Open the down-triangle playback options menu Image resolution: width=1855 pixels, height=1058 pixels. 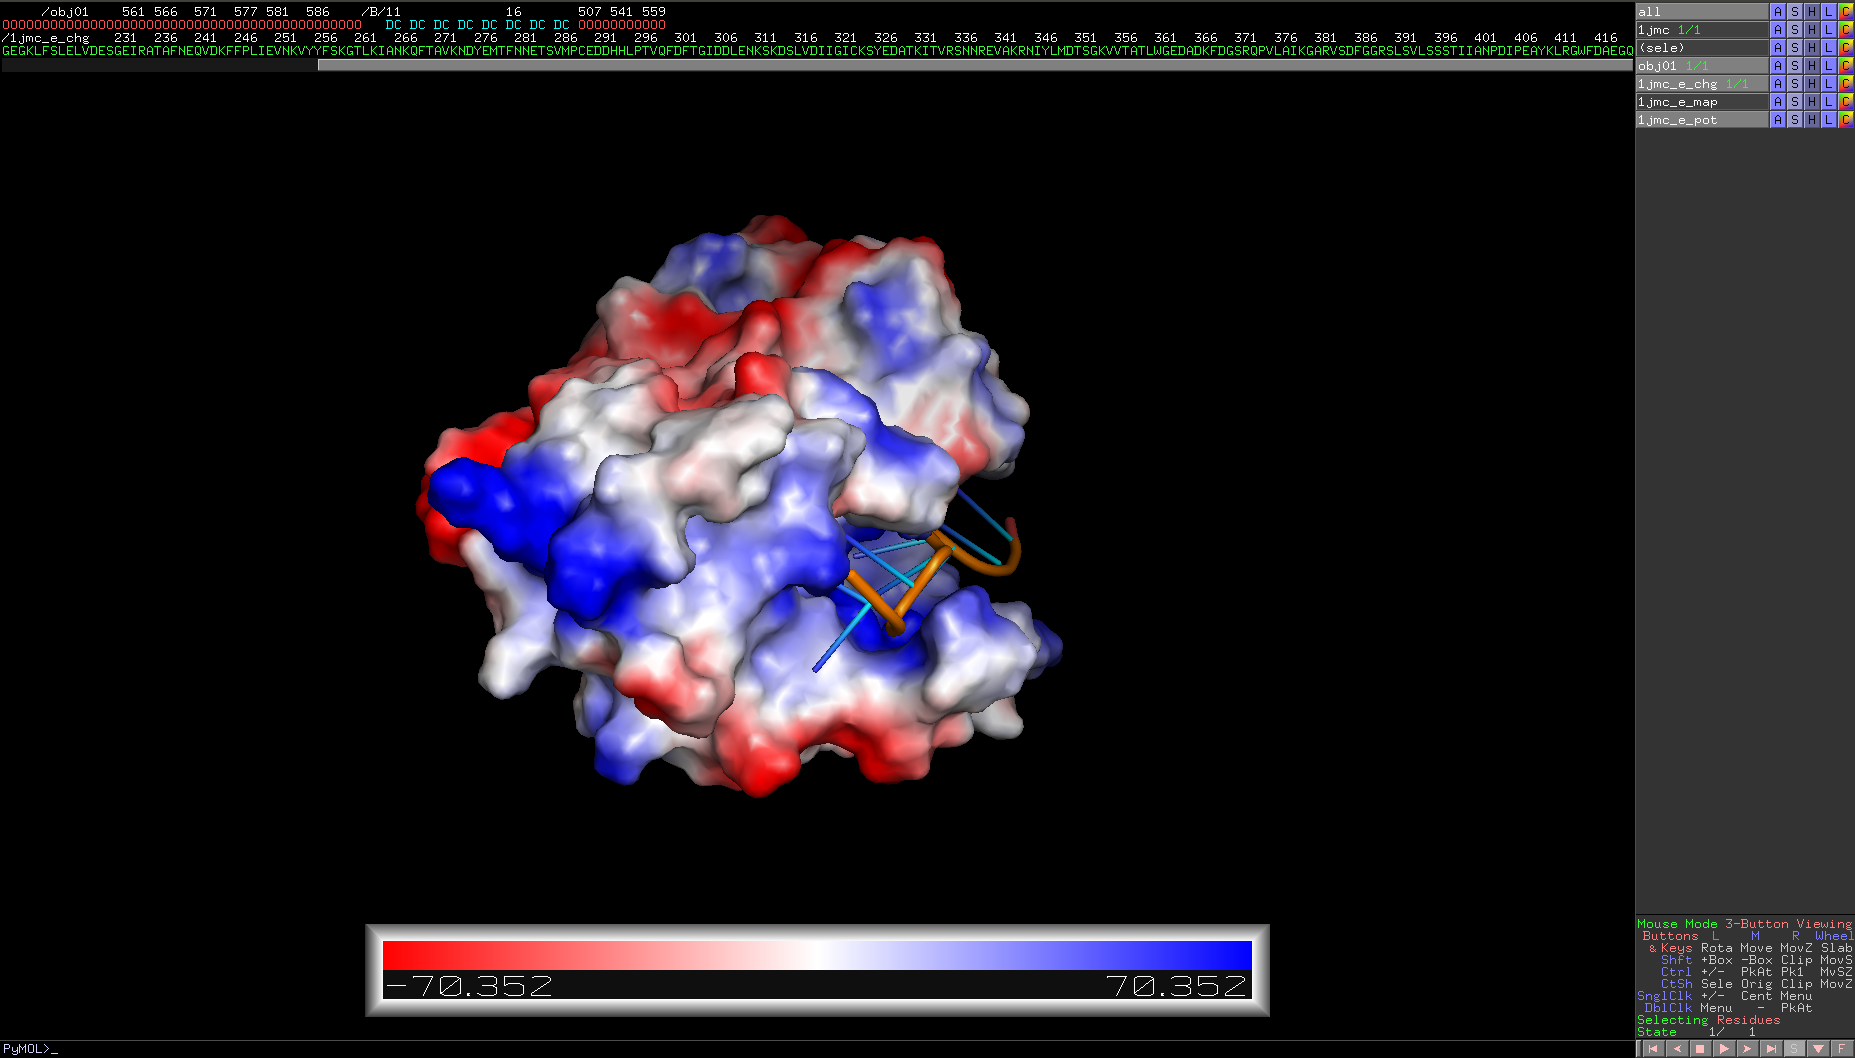[x=1818, y=1049]
